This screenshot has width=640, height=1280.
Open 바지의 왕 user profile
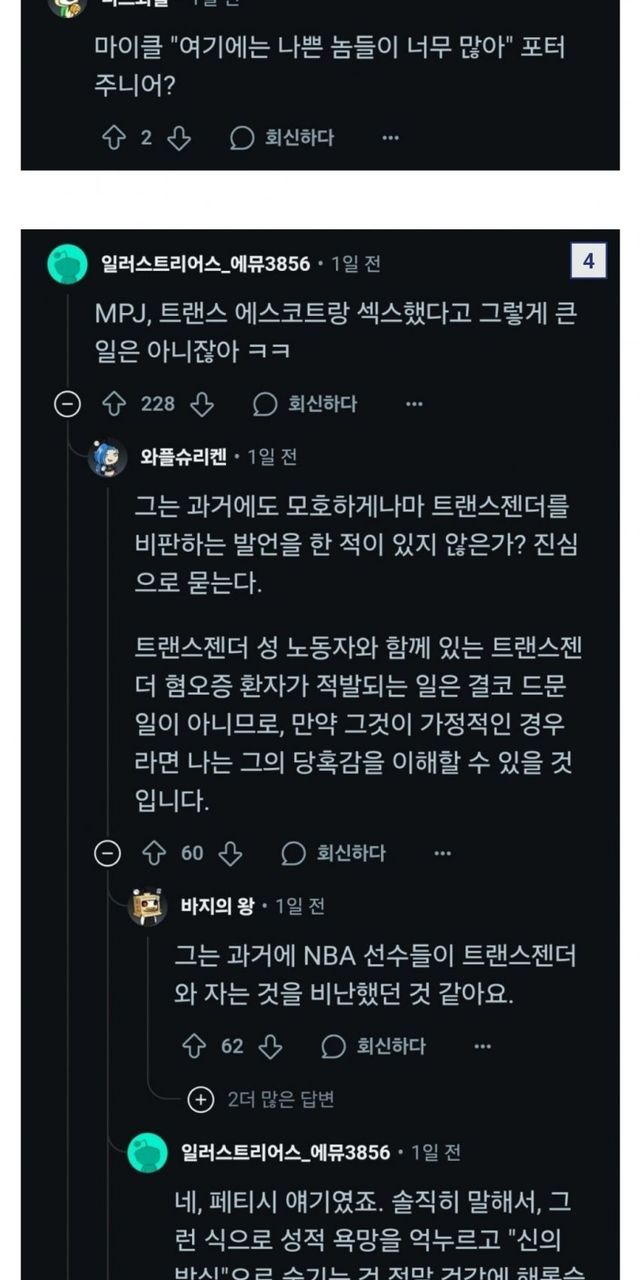[x=217, y=906]
